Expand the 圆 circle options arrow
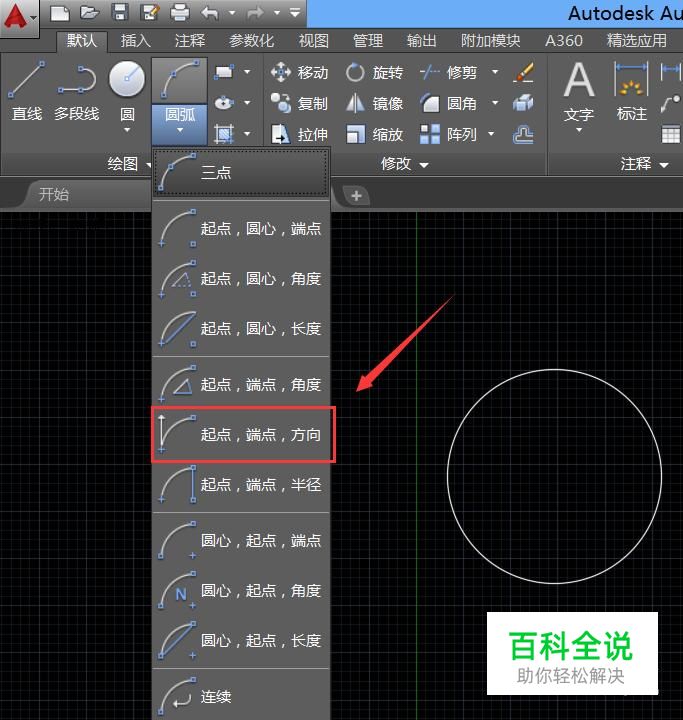 coord(127,130)
